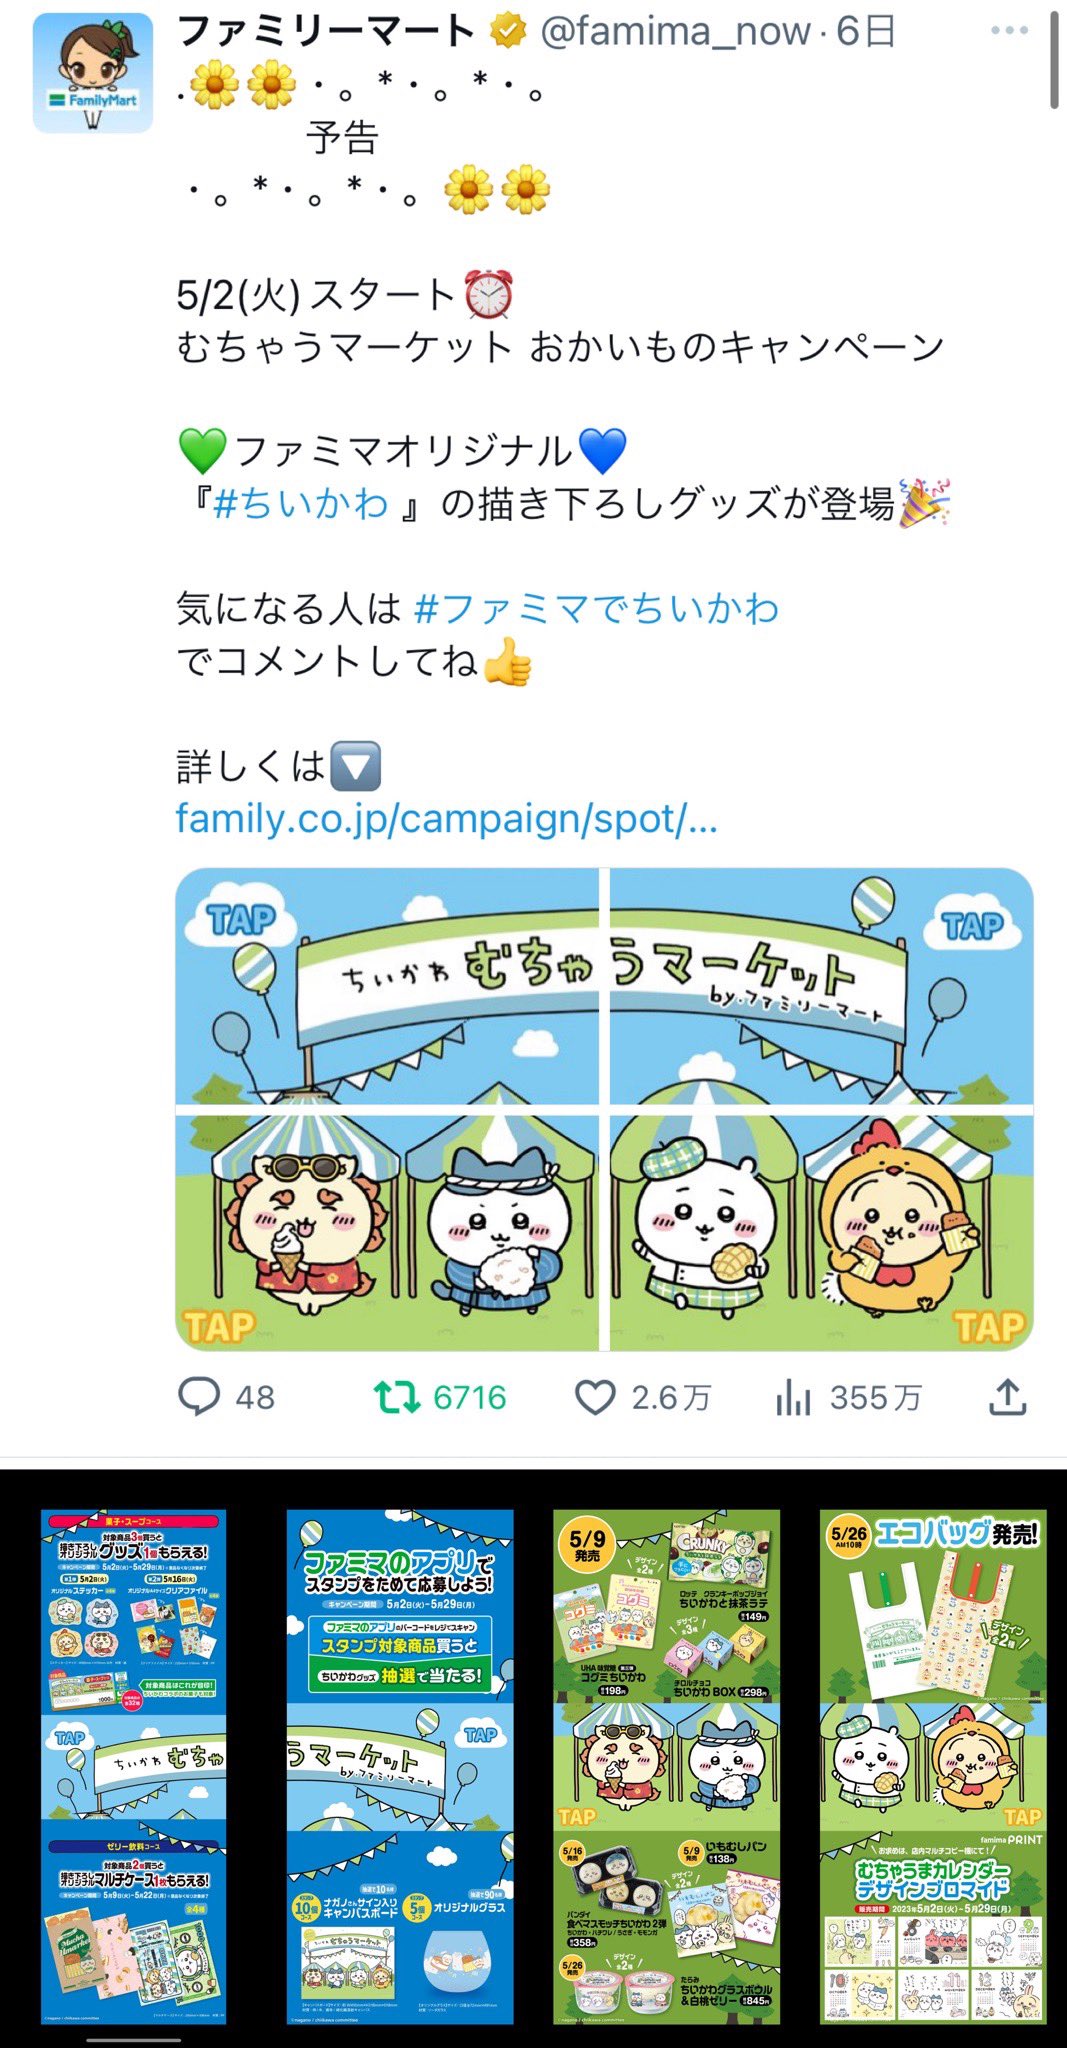The height and width of the screenshot is (2048, 1067).
Task: Open the three-dot more options menu
Action: pyautogui.click(x=1009, y=31)
